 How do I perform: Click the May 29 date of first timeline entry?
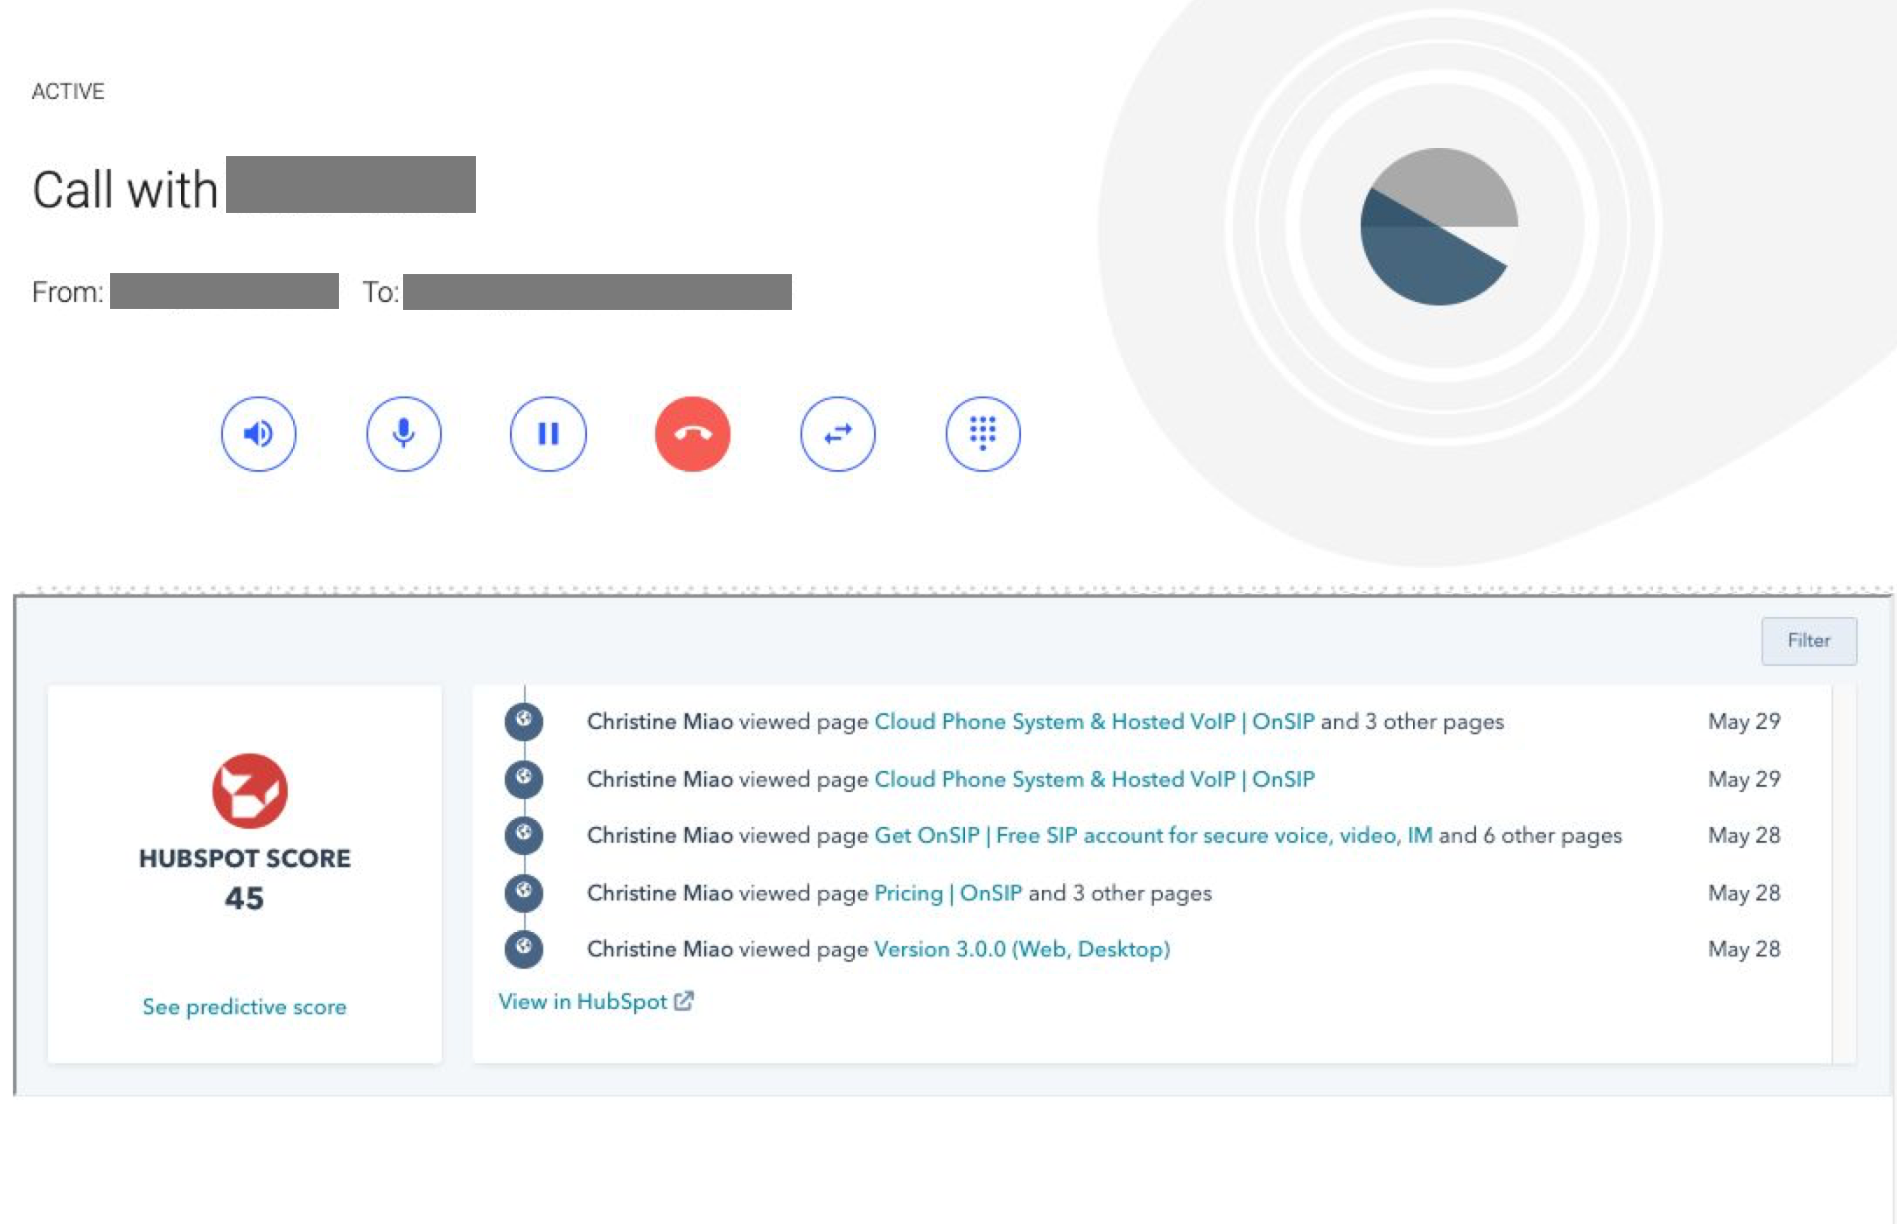point(1743,721)
